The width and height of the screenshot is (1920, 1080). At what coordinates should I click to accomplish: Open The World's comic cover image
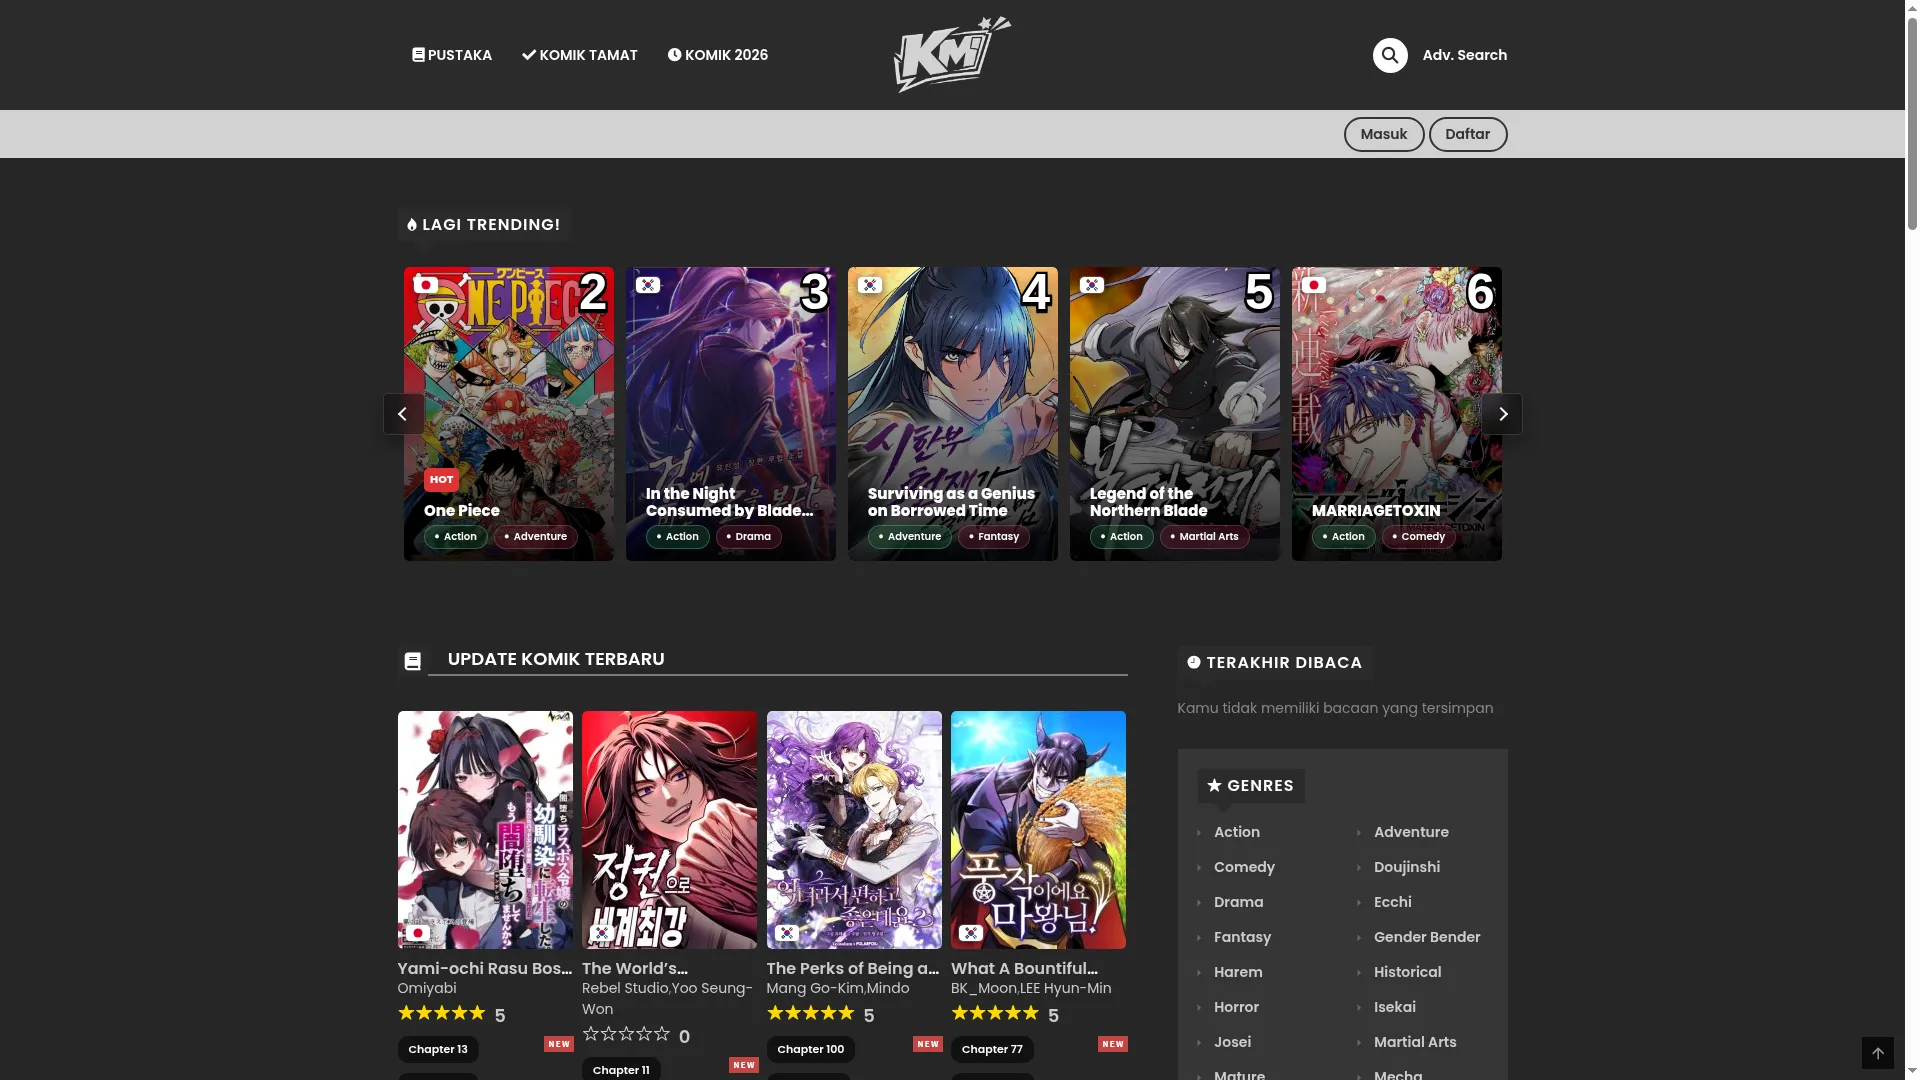click(x=670, y=830)
